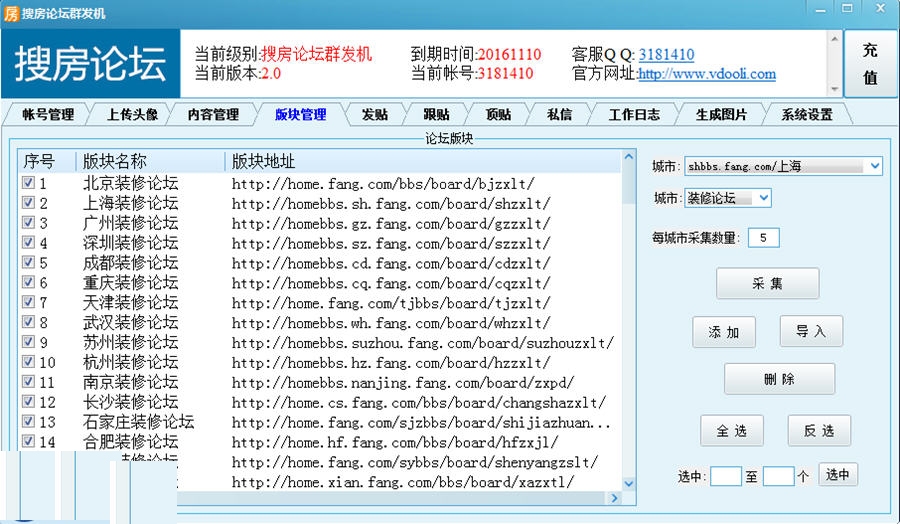Click the 采集 button
Viewport: 900px width, 524px height.
coord(767,283)
